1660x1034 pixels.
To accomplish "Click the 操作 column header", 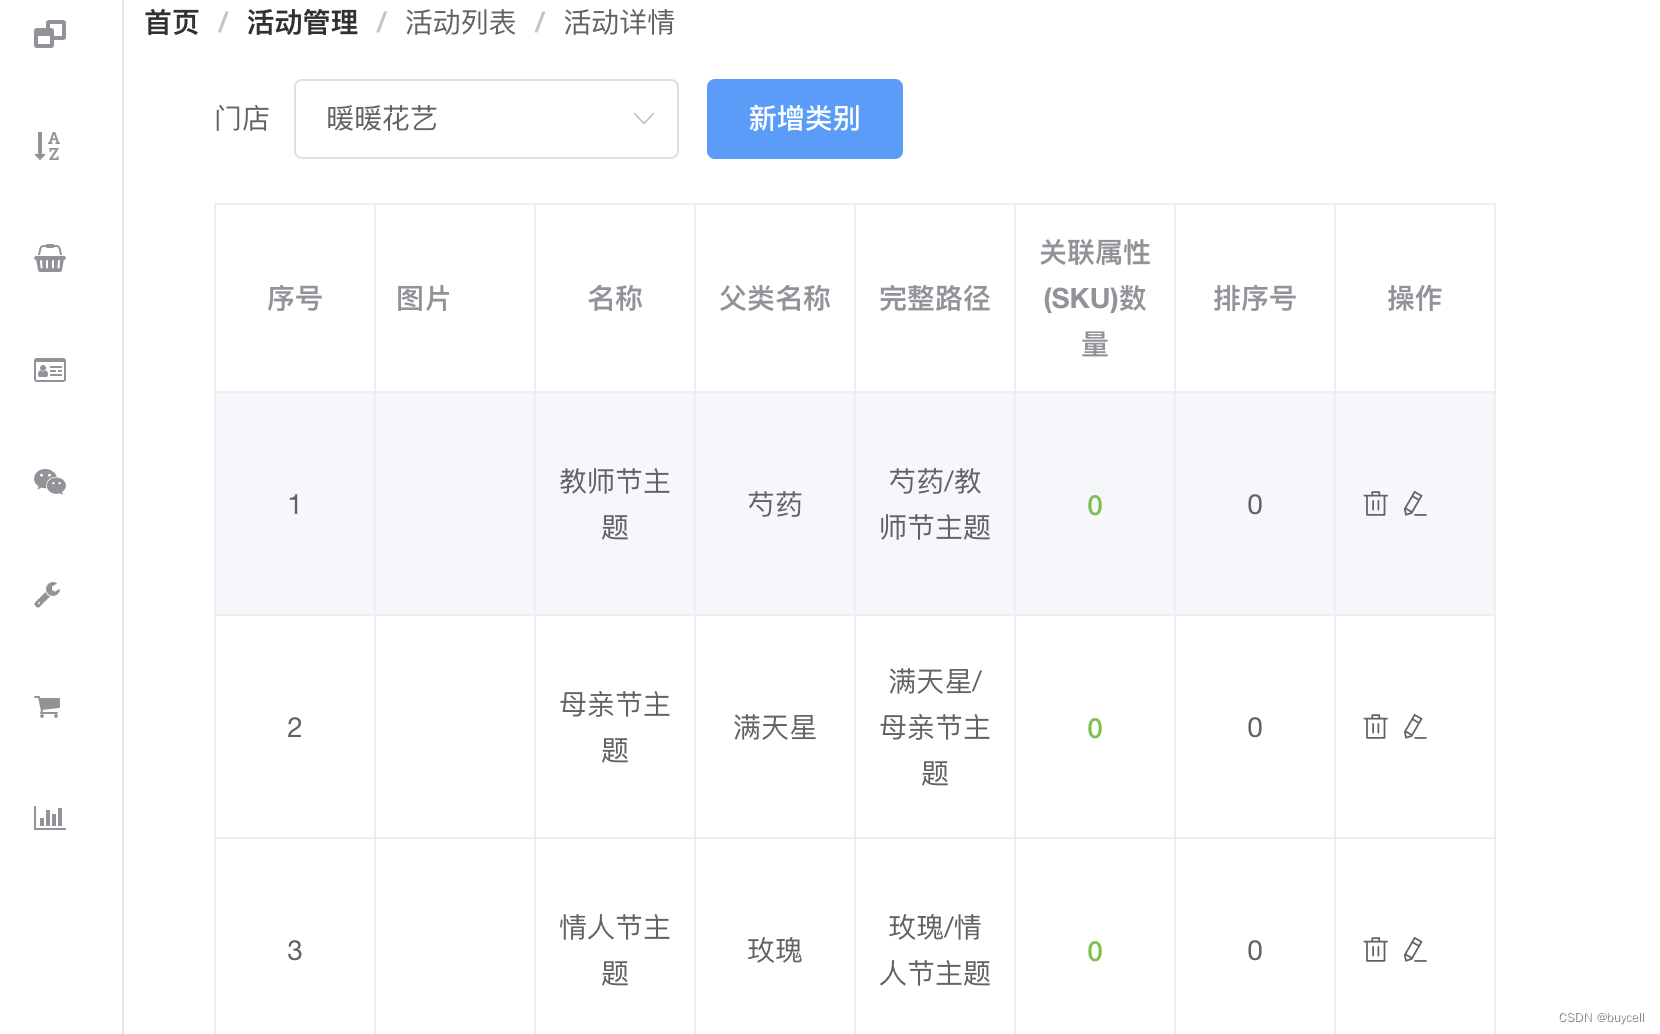I will point(1415,298).
